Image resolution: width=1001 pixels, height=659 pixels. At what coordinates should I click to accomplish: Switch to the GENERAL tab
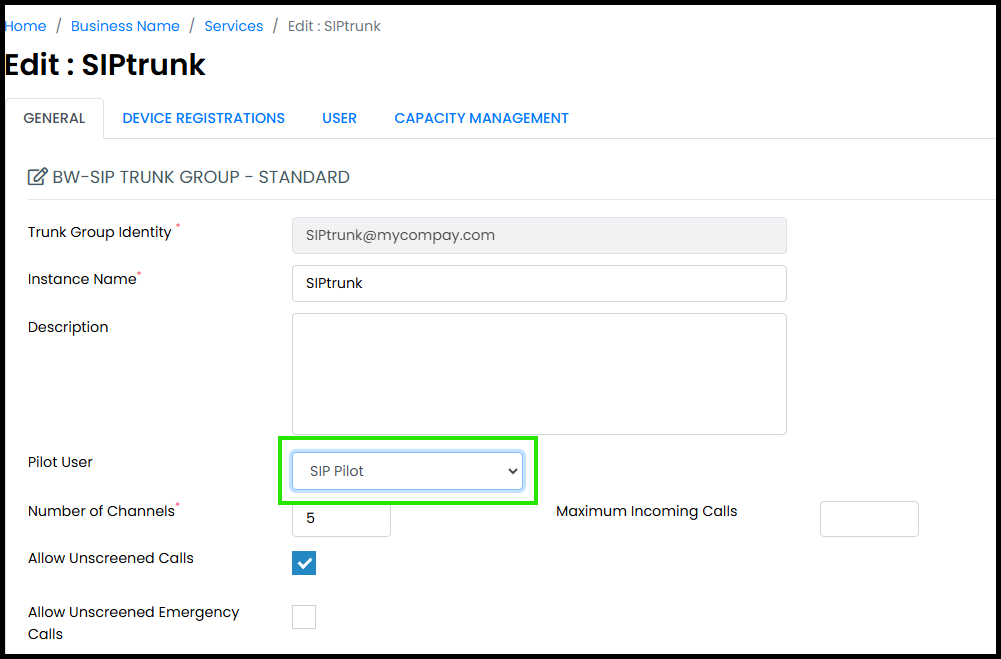(54, 118)
